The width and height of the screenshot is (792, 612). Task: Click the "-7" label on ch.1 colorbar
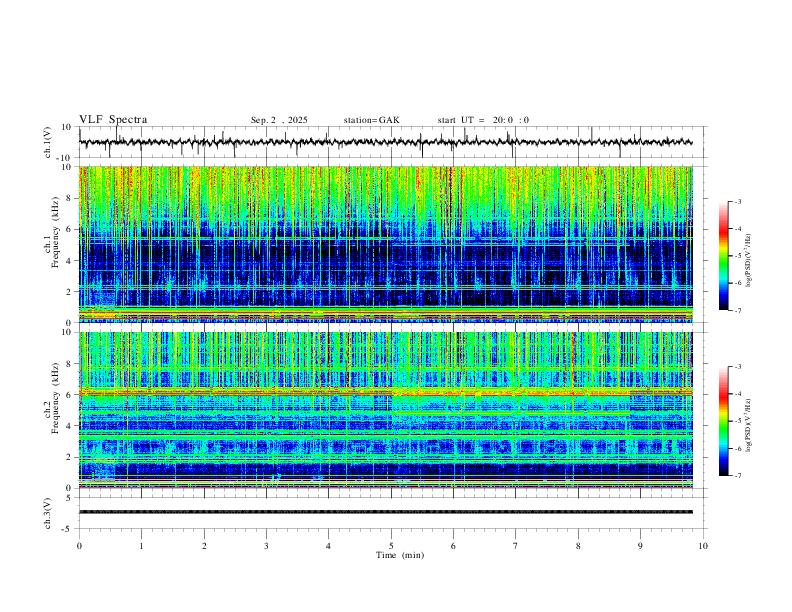(x=737, y=311)
